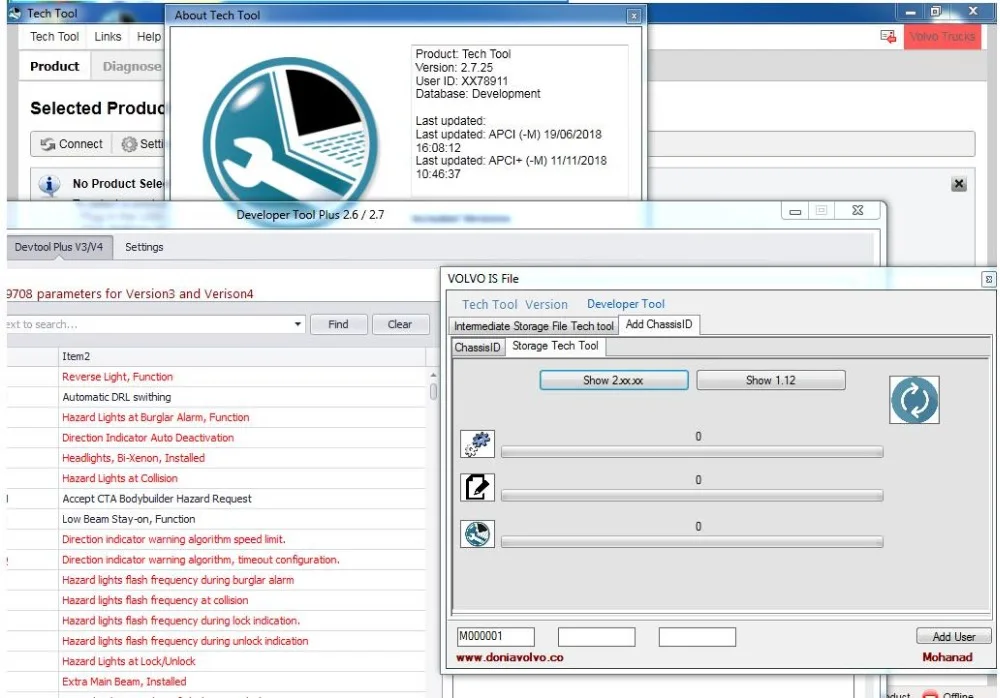Switch to the ChassisID sub-tab

pos(477,347)
